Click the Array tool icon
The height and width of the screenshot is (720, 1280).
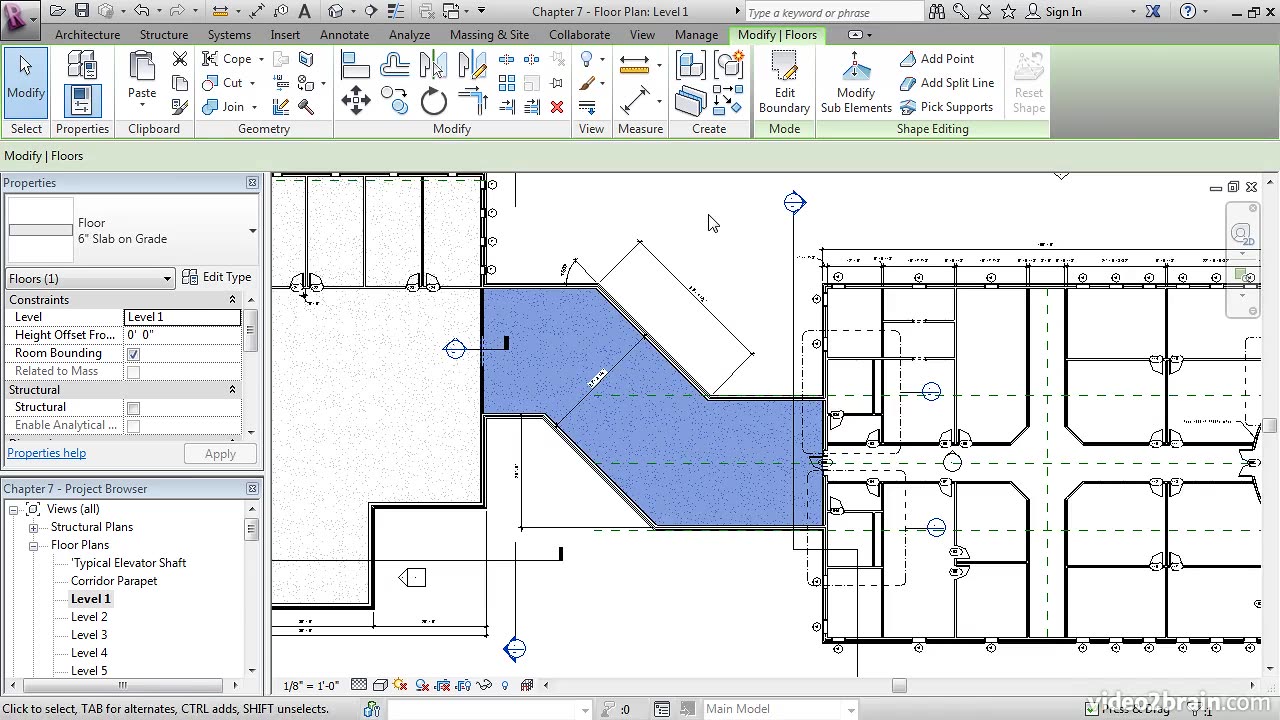click(x=507, y=83)
